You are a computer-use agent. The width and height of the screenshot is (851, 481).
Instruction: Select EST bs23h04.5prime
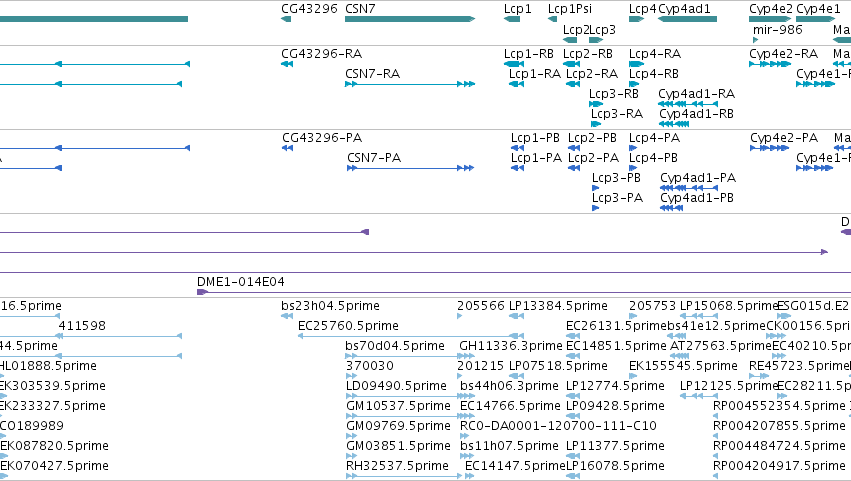pos(331,306)
